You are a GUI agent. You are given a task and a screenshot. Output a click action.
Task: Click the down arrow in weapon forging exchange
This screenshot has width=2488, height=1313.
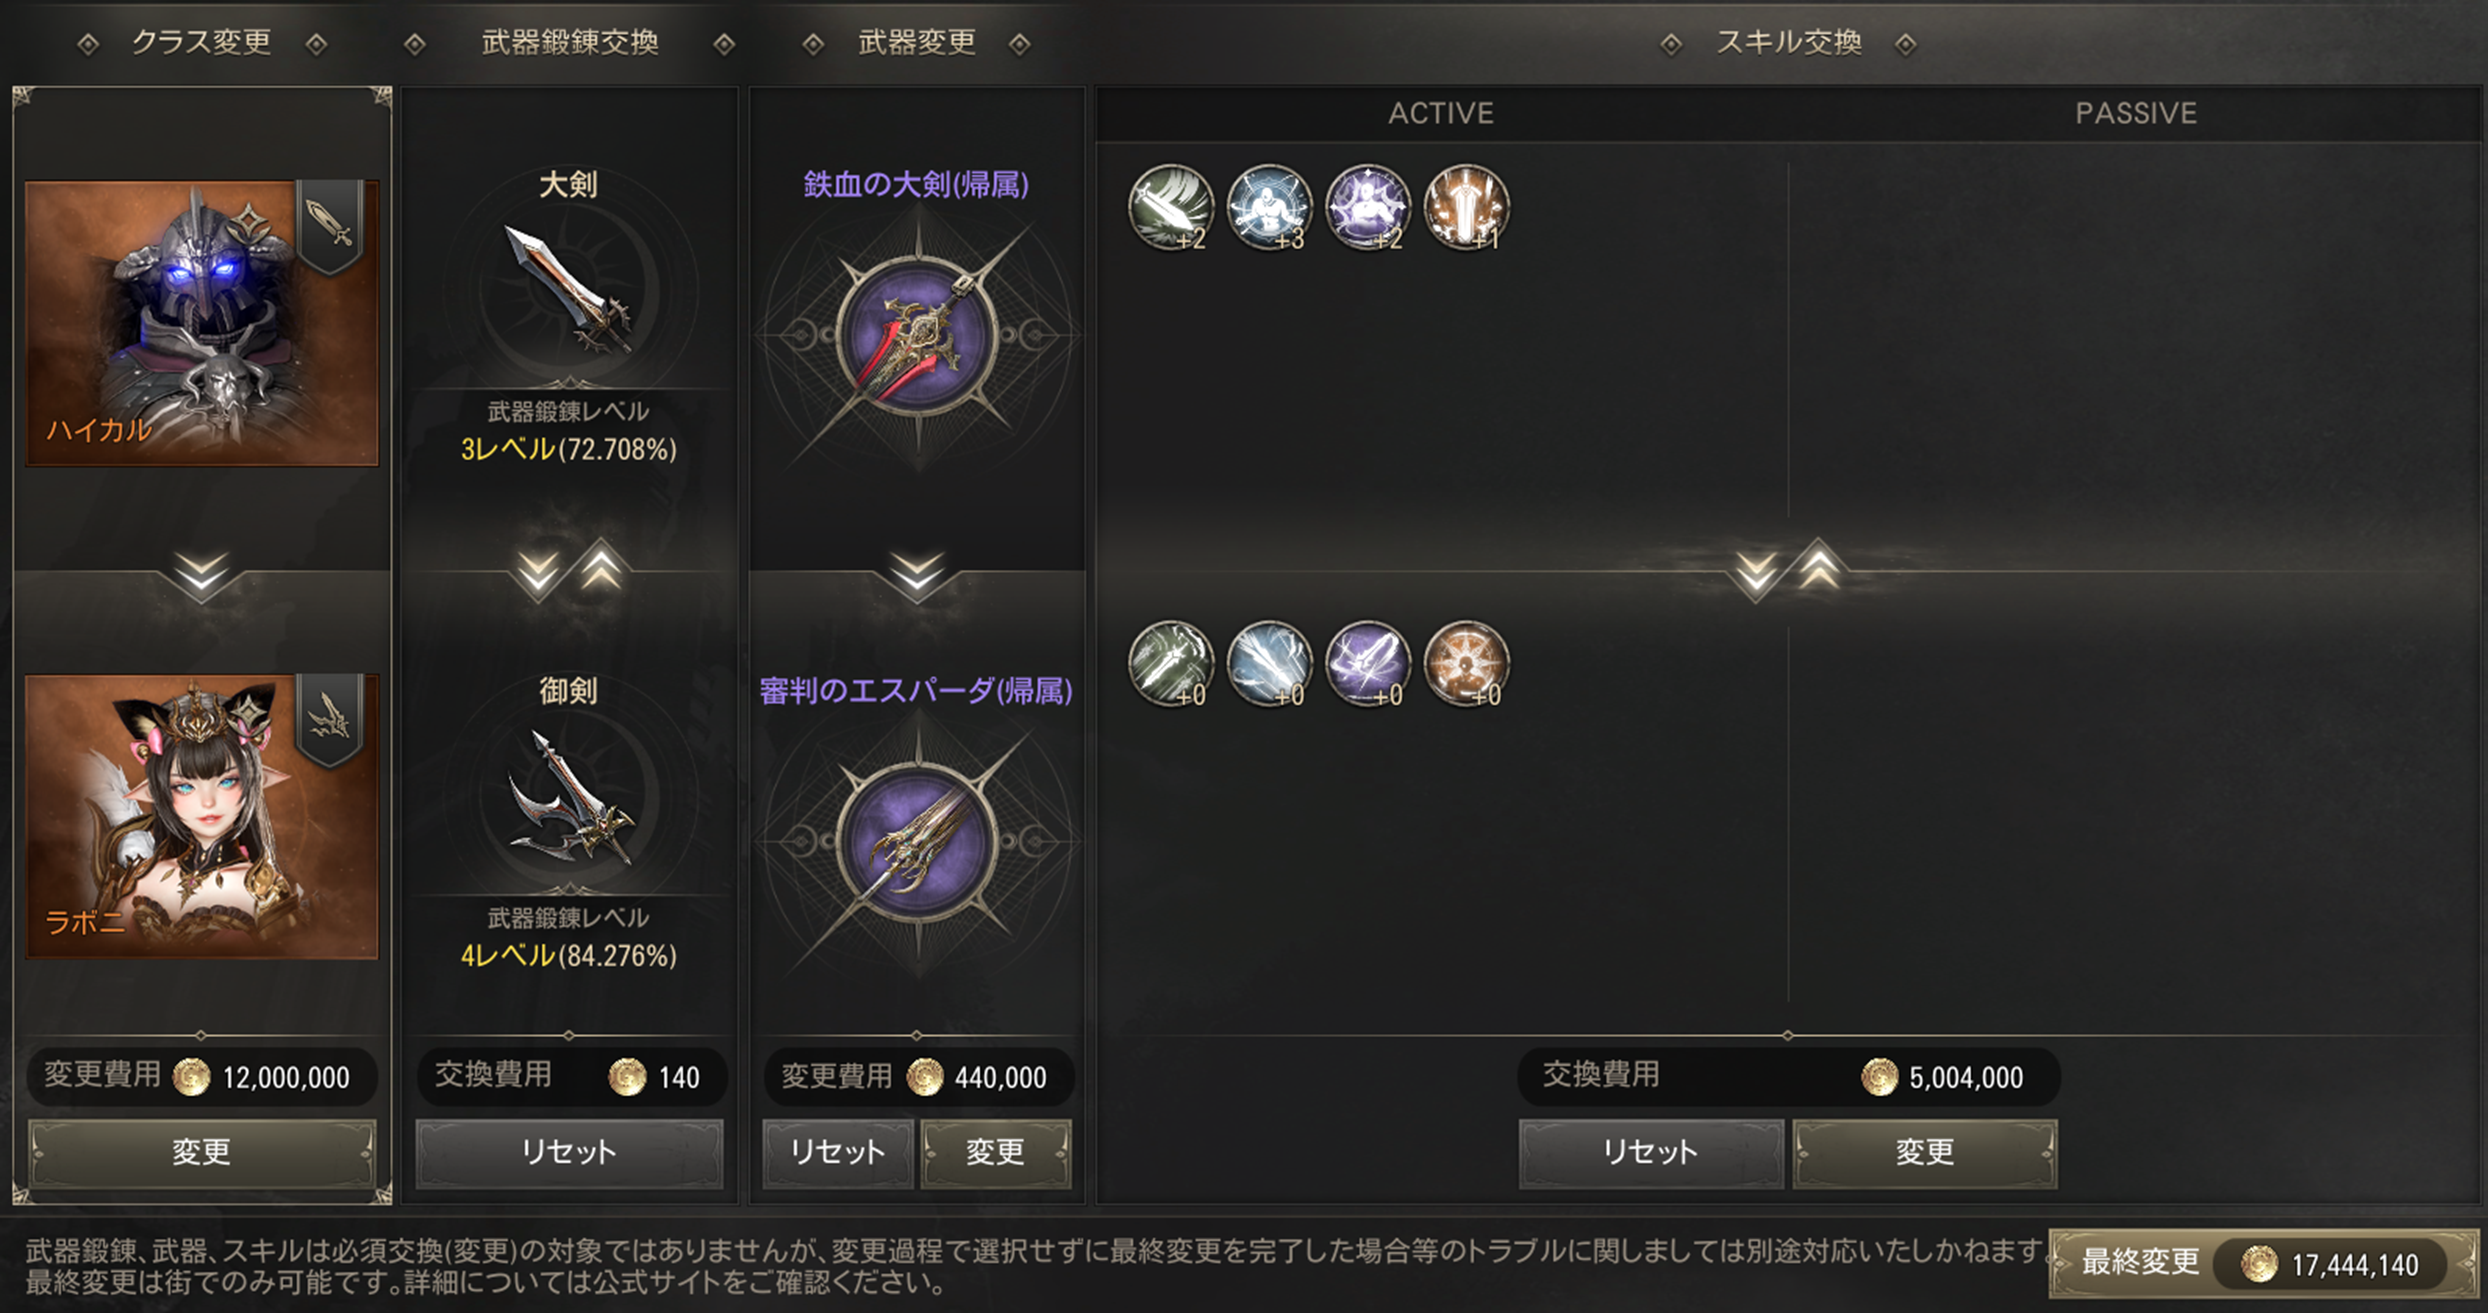538,575
